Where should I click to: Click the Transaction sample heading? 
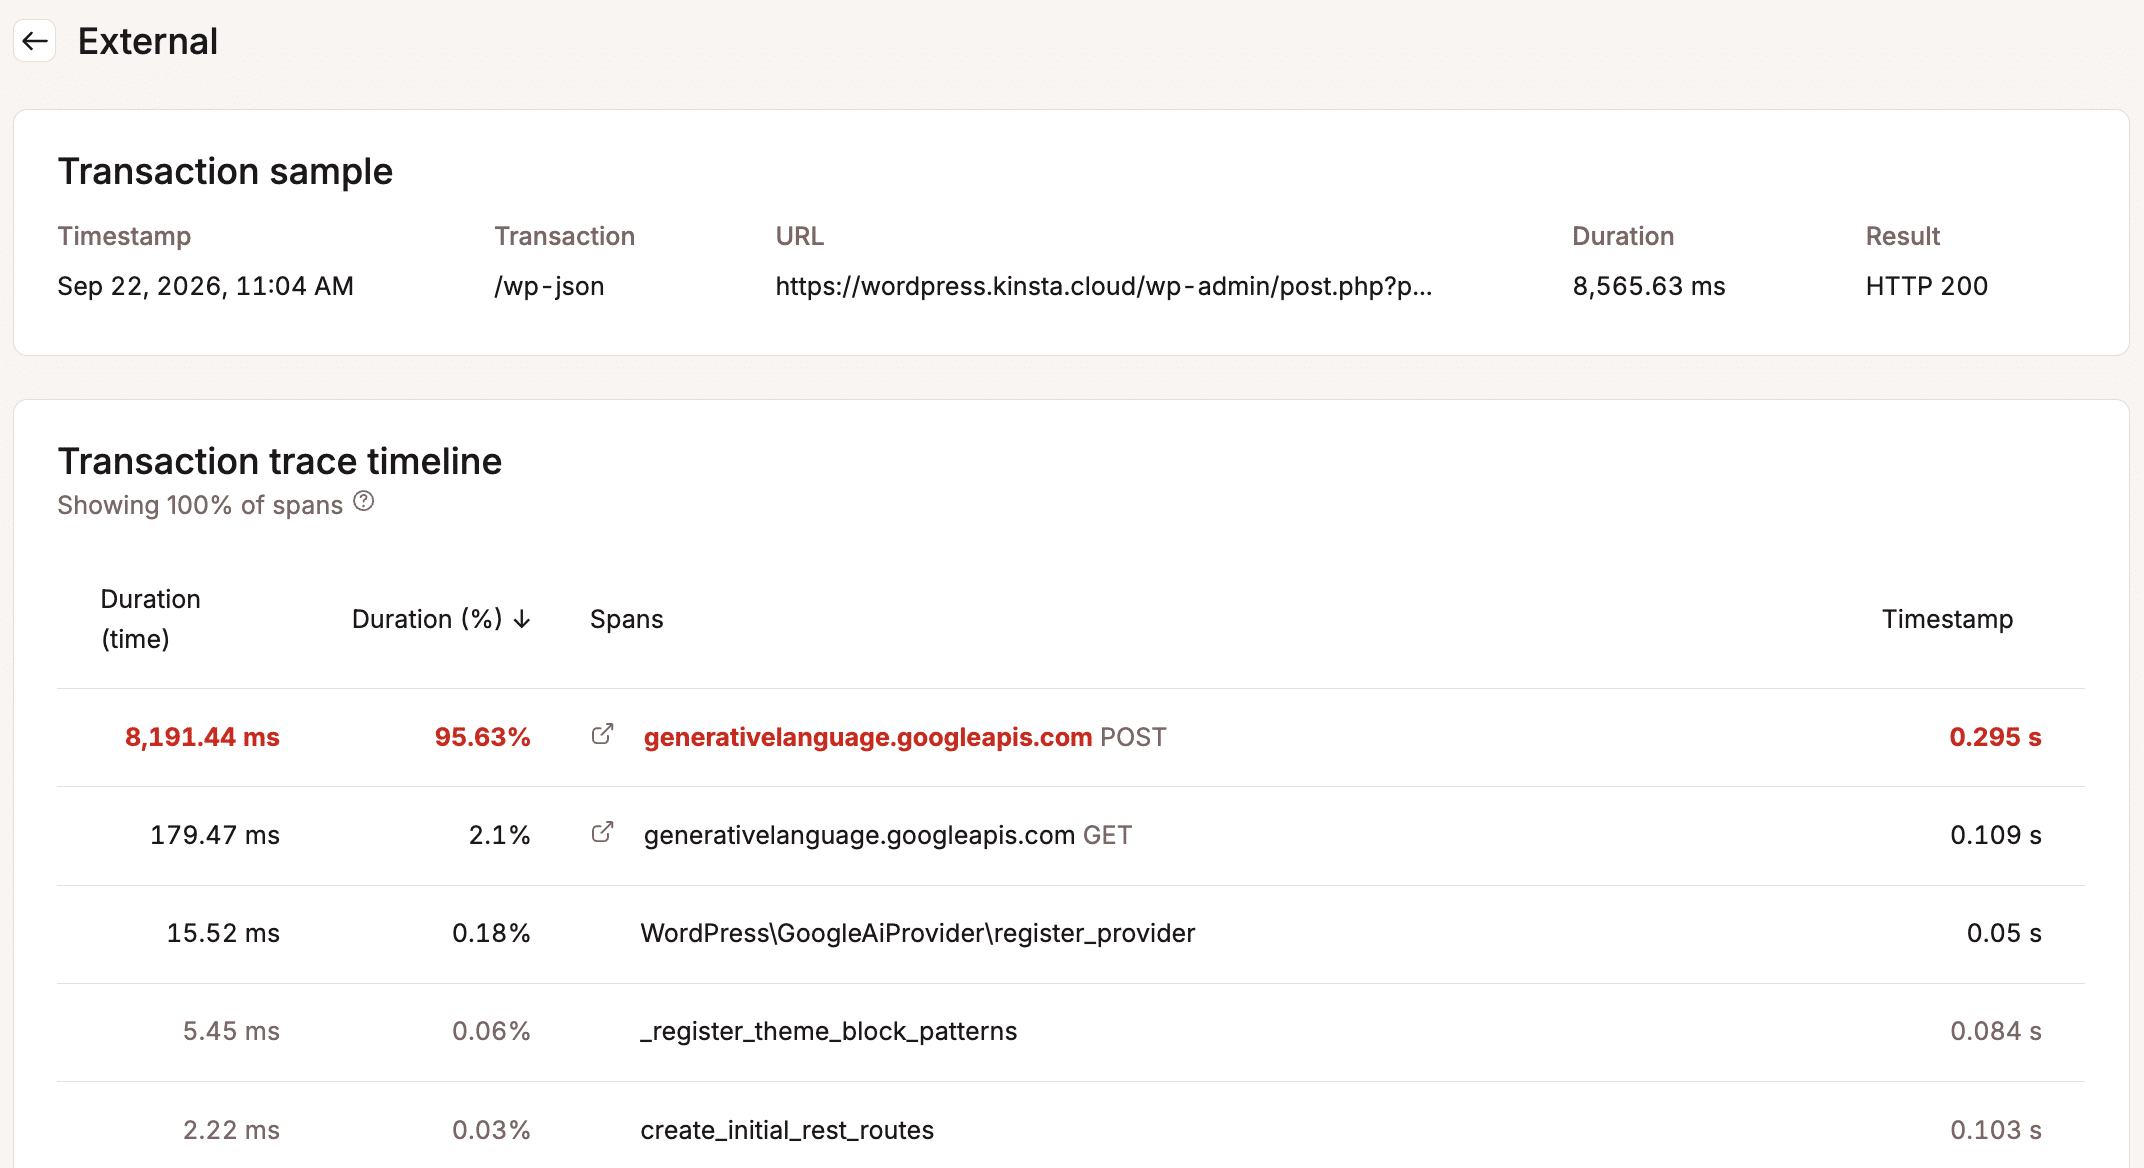pyautogui.click(x=225, y=171)
